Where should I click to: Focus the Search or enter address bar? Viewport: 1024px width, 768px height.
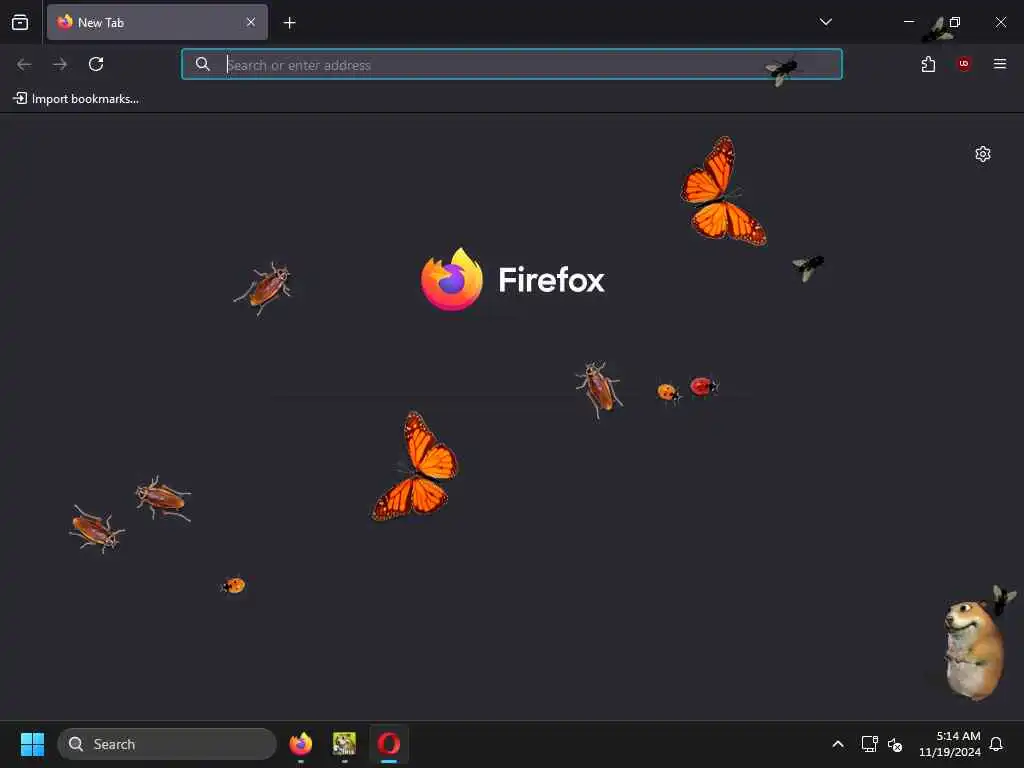pyautogui.click(x=512, y=64)
